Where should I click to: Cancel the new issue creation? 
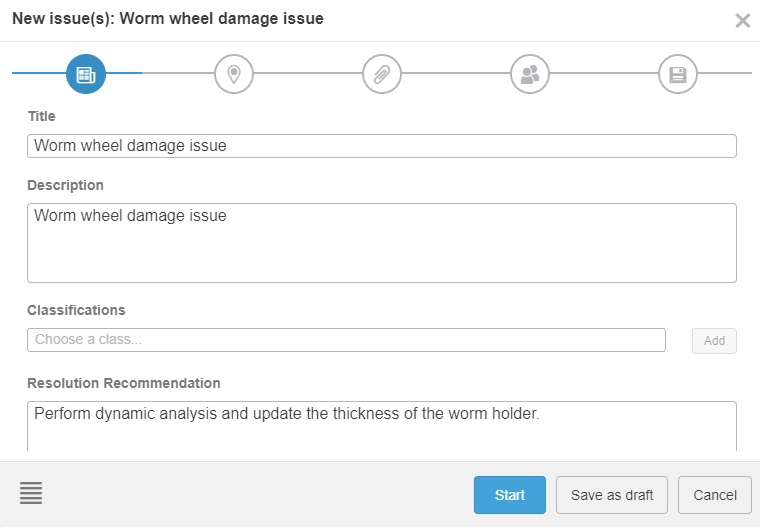[714, 495]
